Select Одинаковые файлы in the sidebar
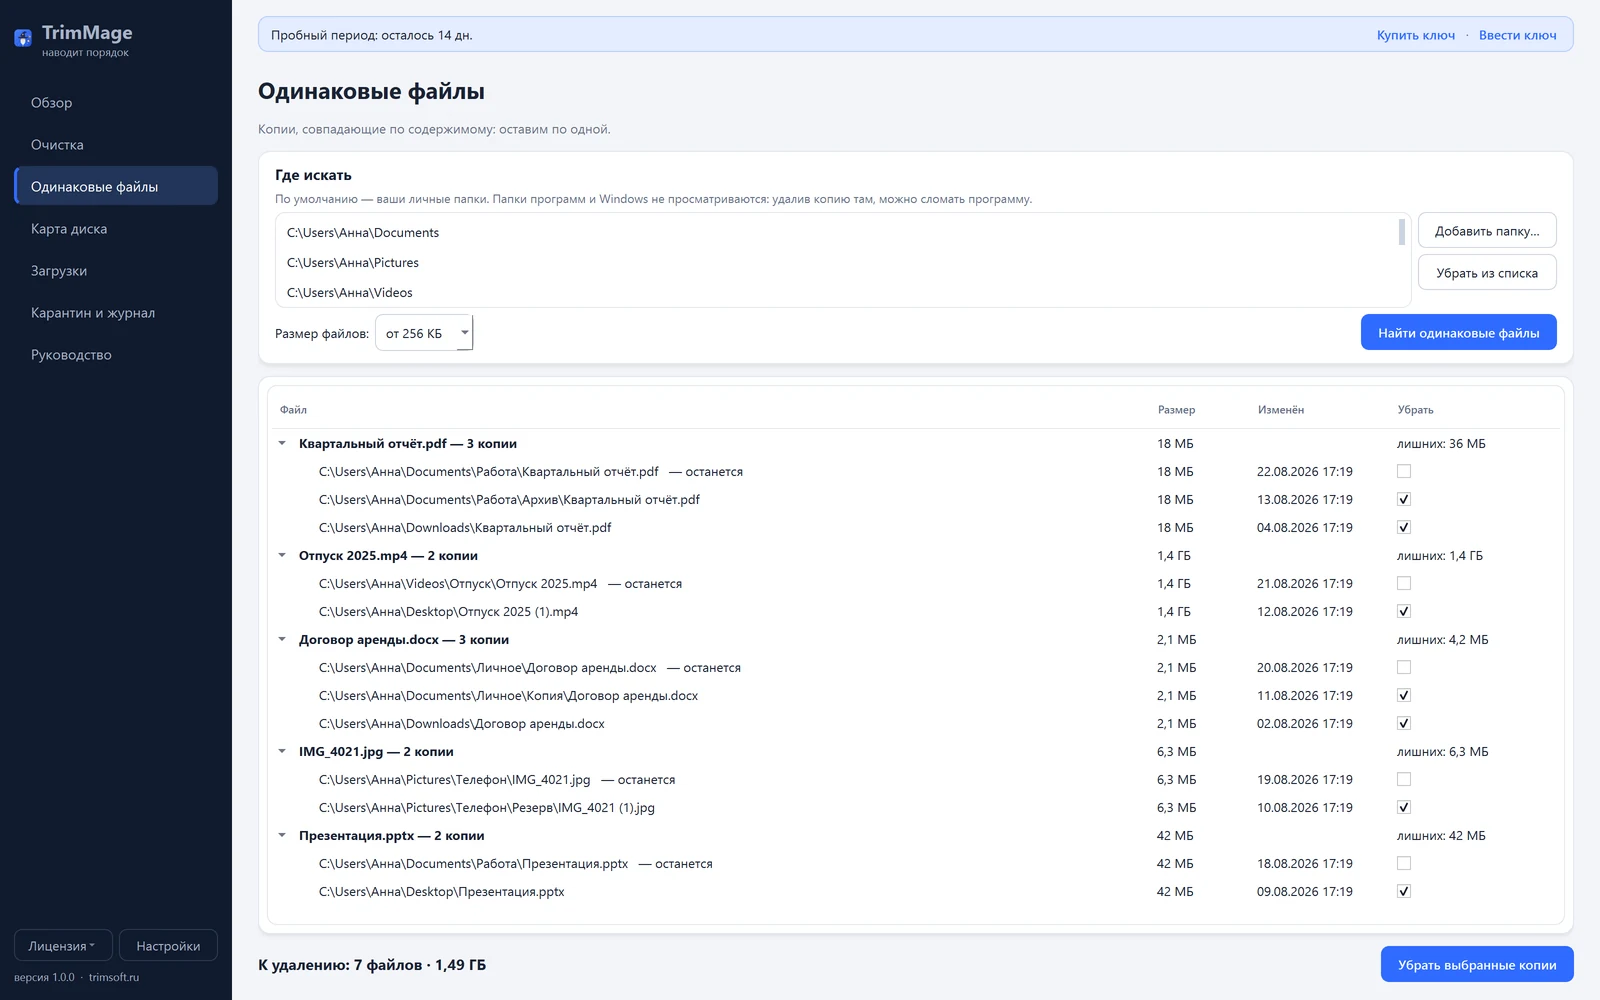 pyautogui.click(x=116, y=186)
